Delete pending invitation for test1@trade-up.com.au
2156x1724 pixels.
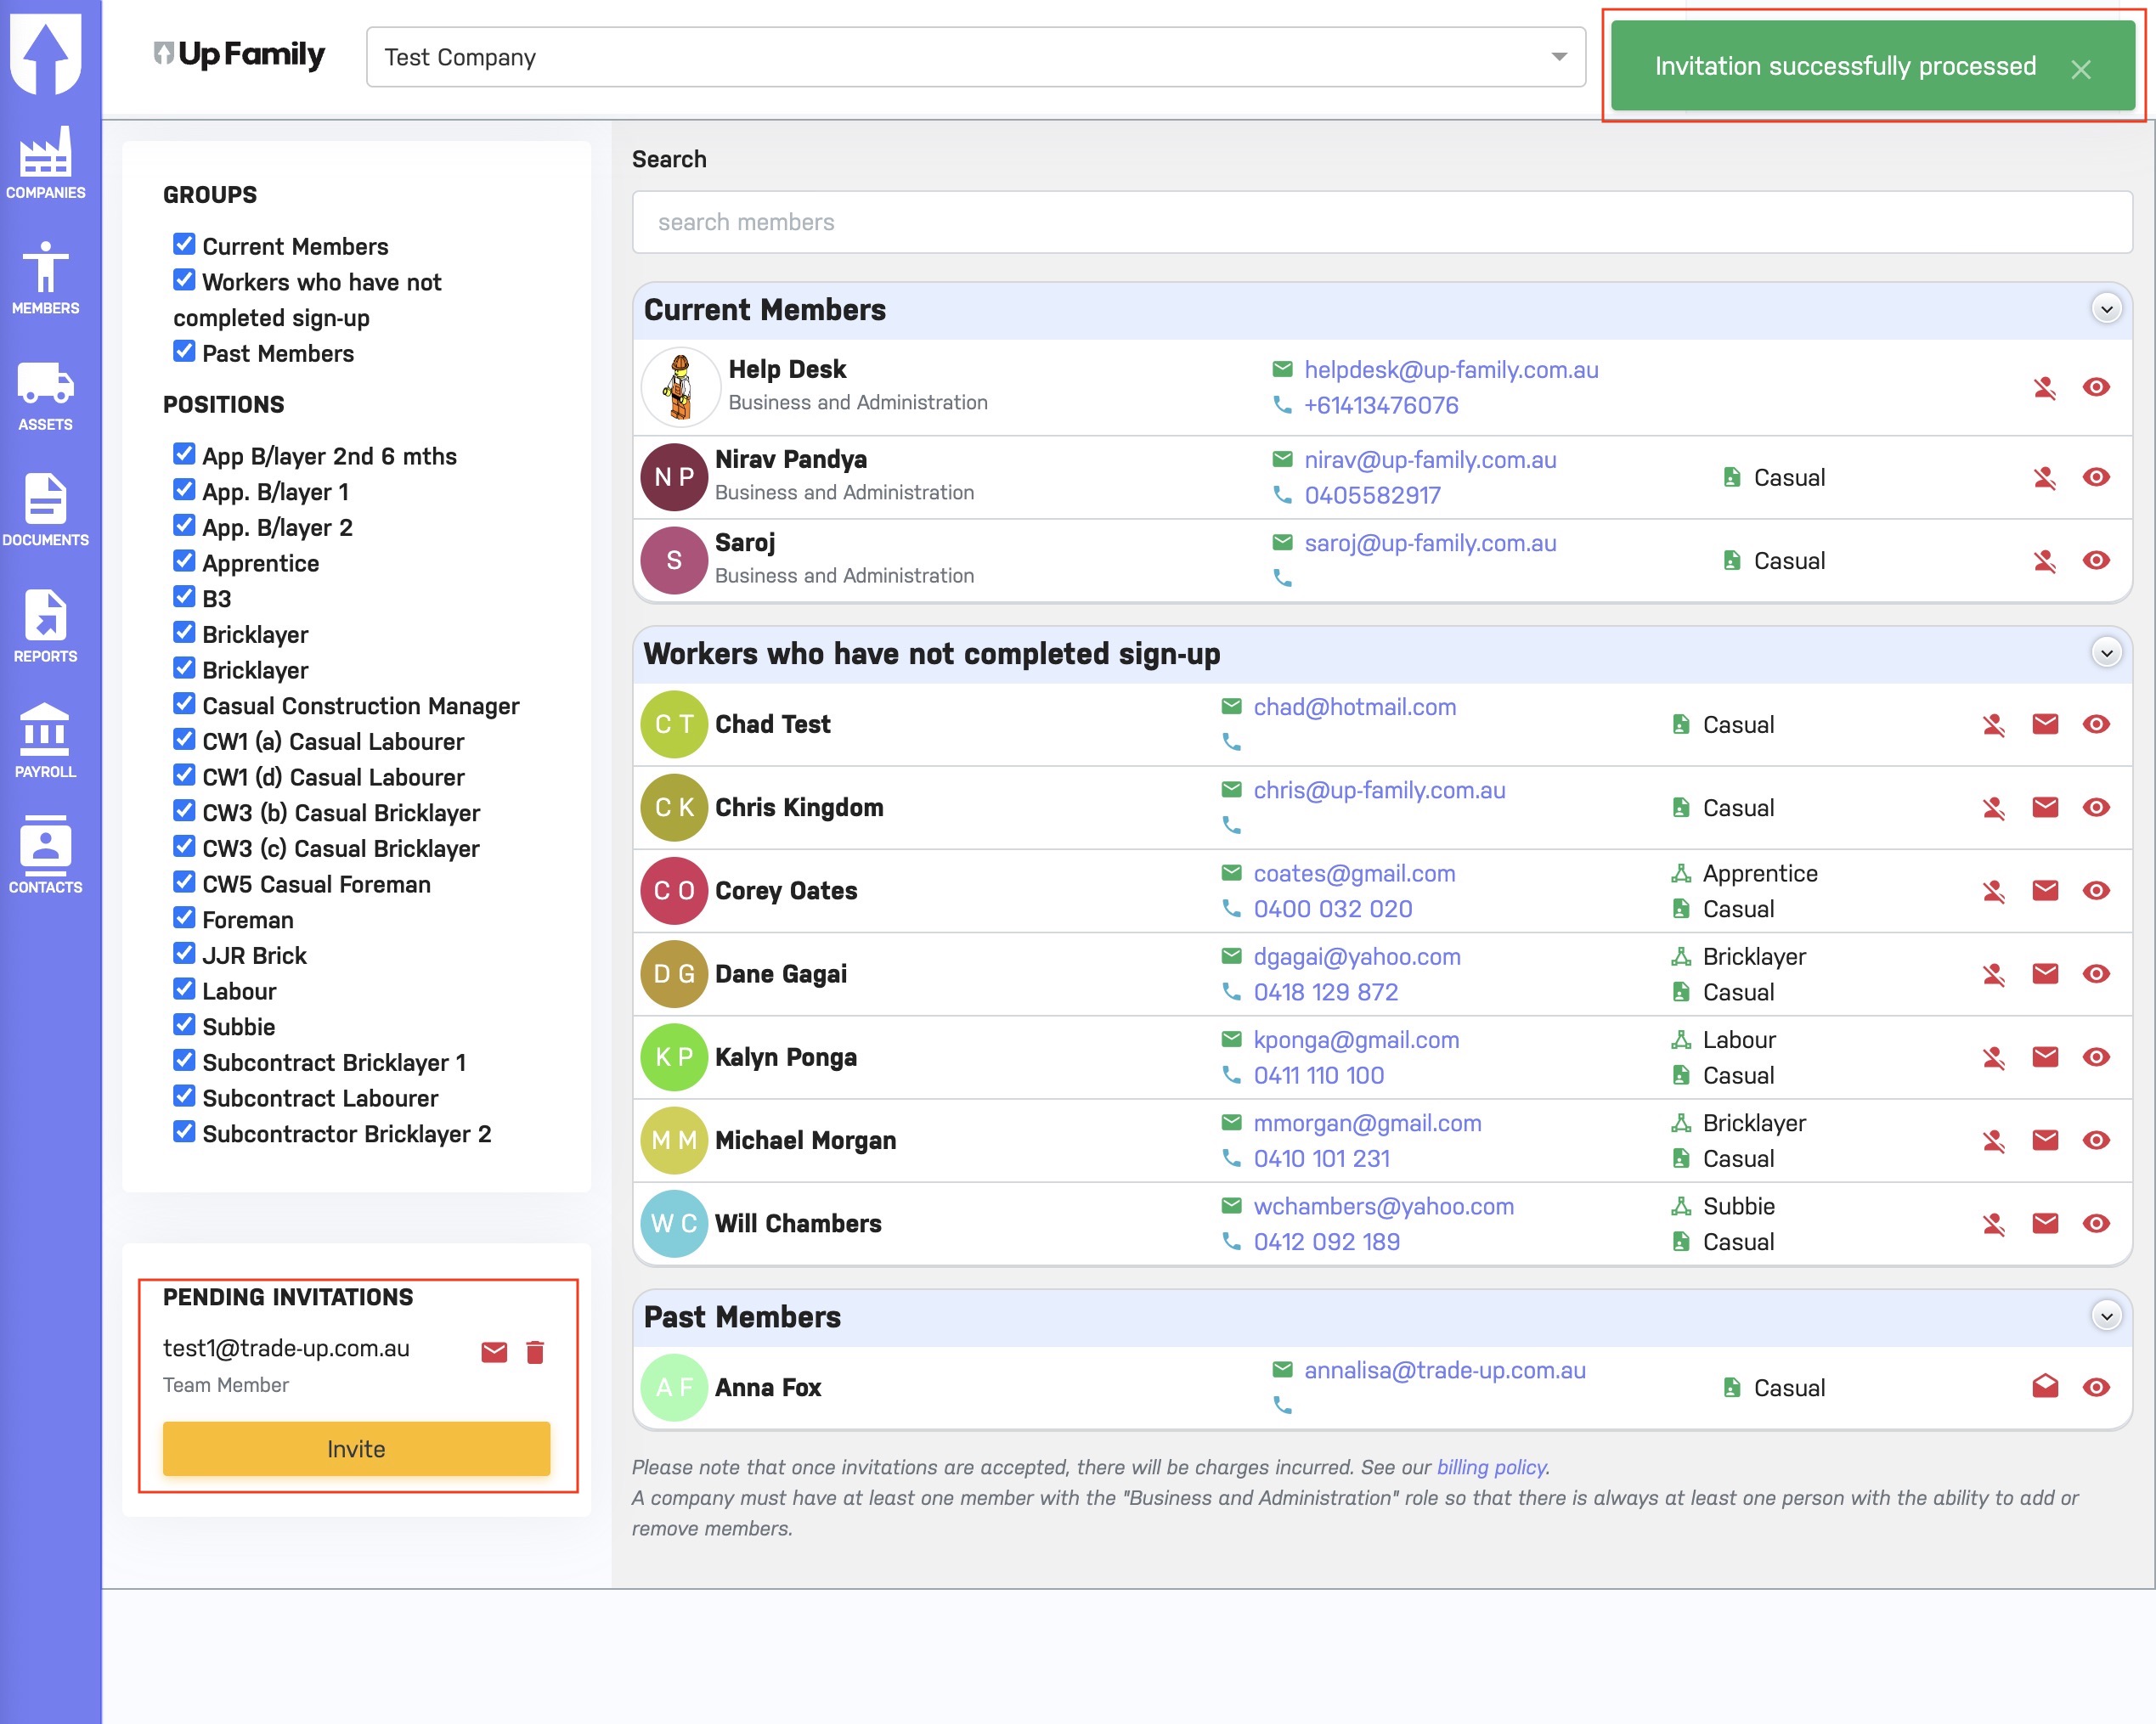535,1352
